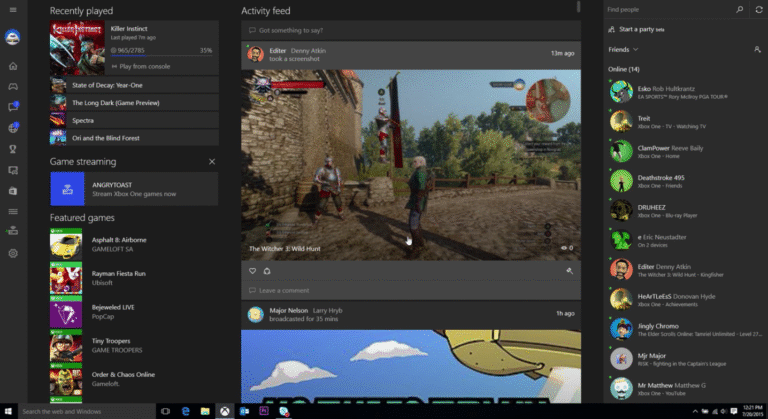
Task: Open Killer Instinct cover art
Action: coord(77,48)
